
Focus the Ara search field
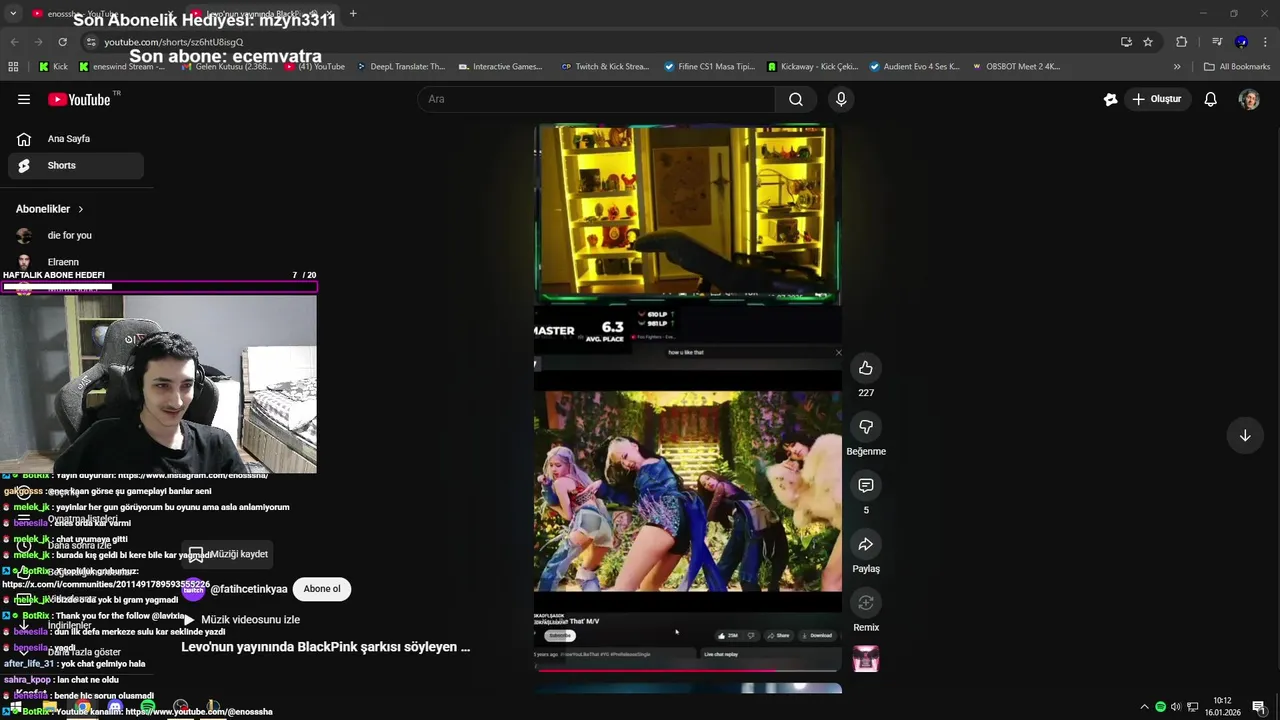pyautogui.click(x=598, y=99)
